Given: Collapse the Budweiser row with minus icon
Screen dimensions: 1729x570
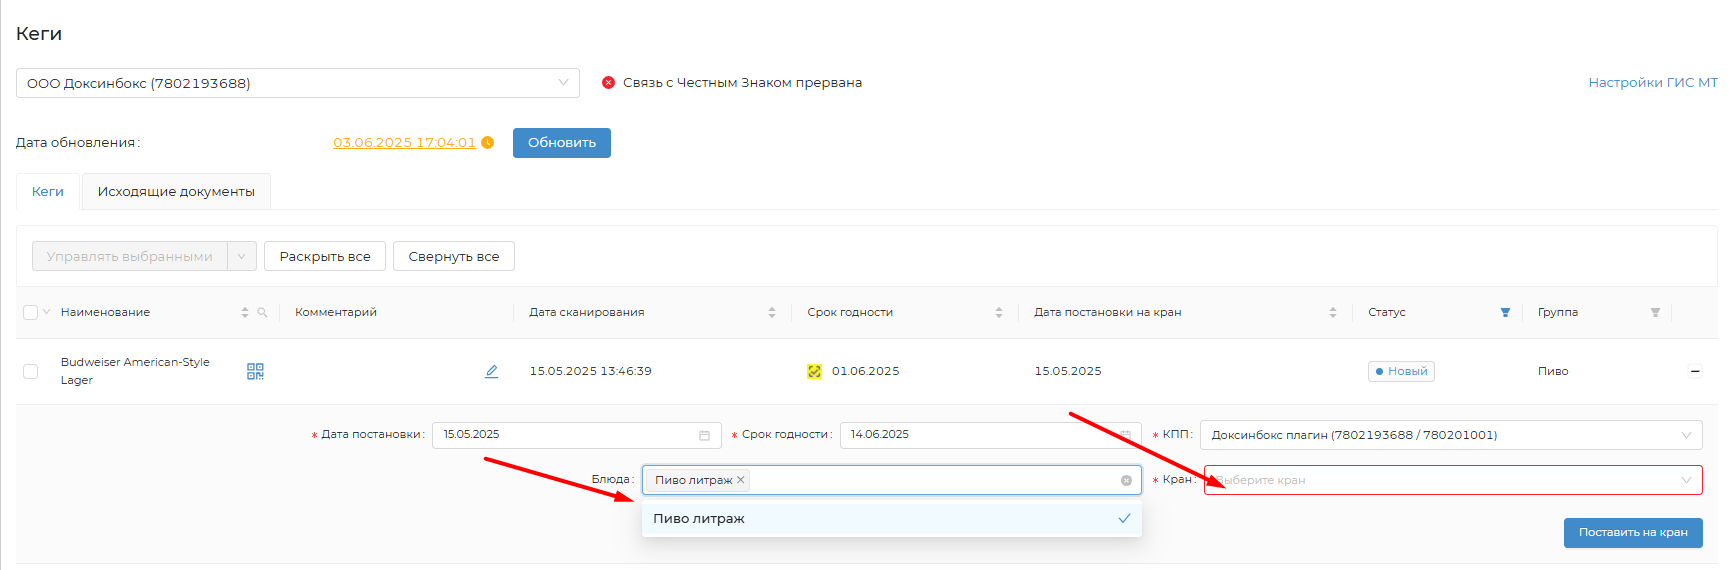Looking at the screenshot, I should click(1695, 371).
